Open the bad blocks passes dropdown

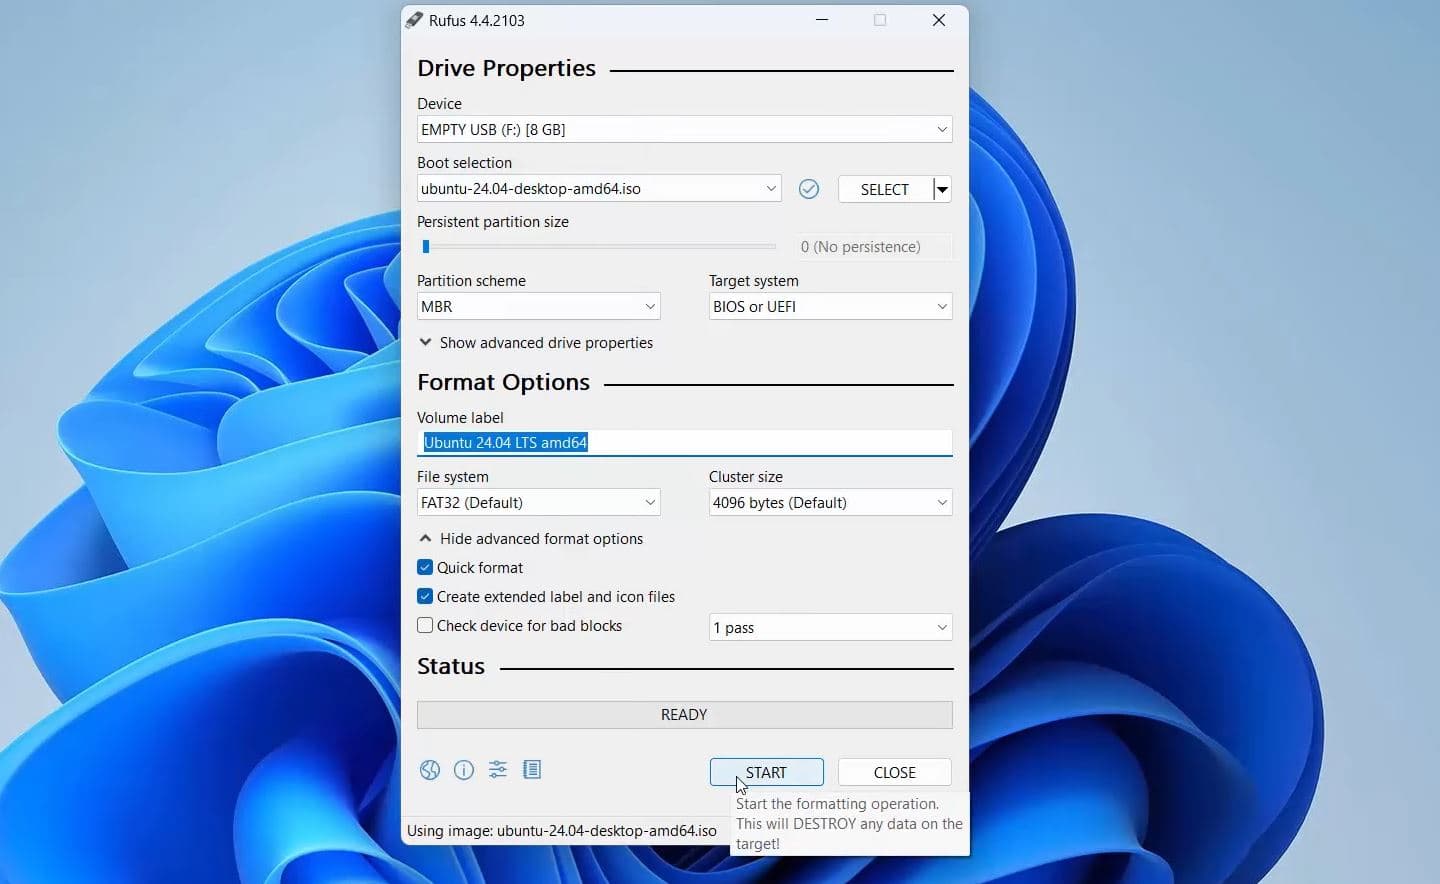point(830,628)
